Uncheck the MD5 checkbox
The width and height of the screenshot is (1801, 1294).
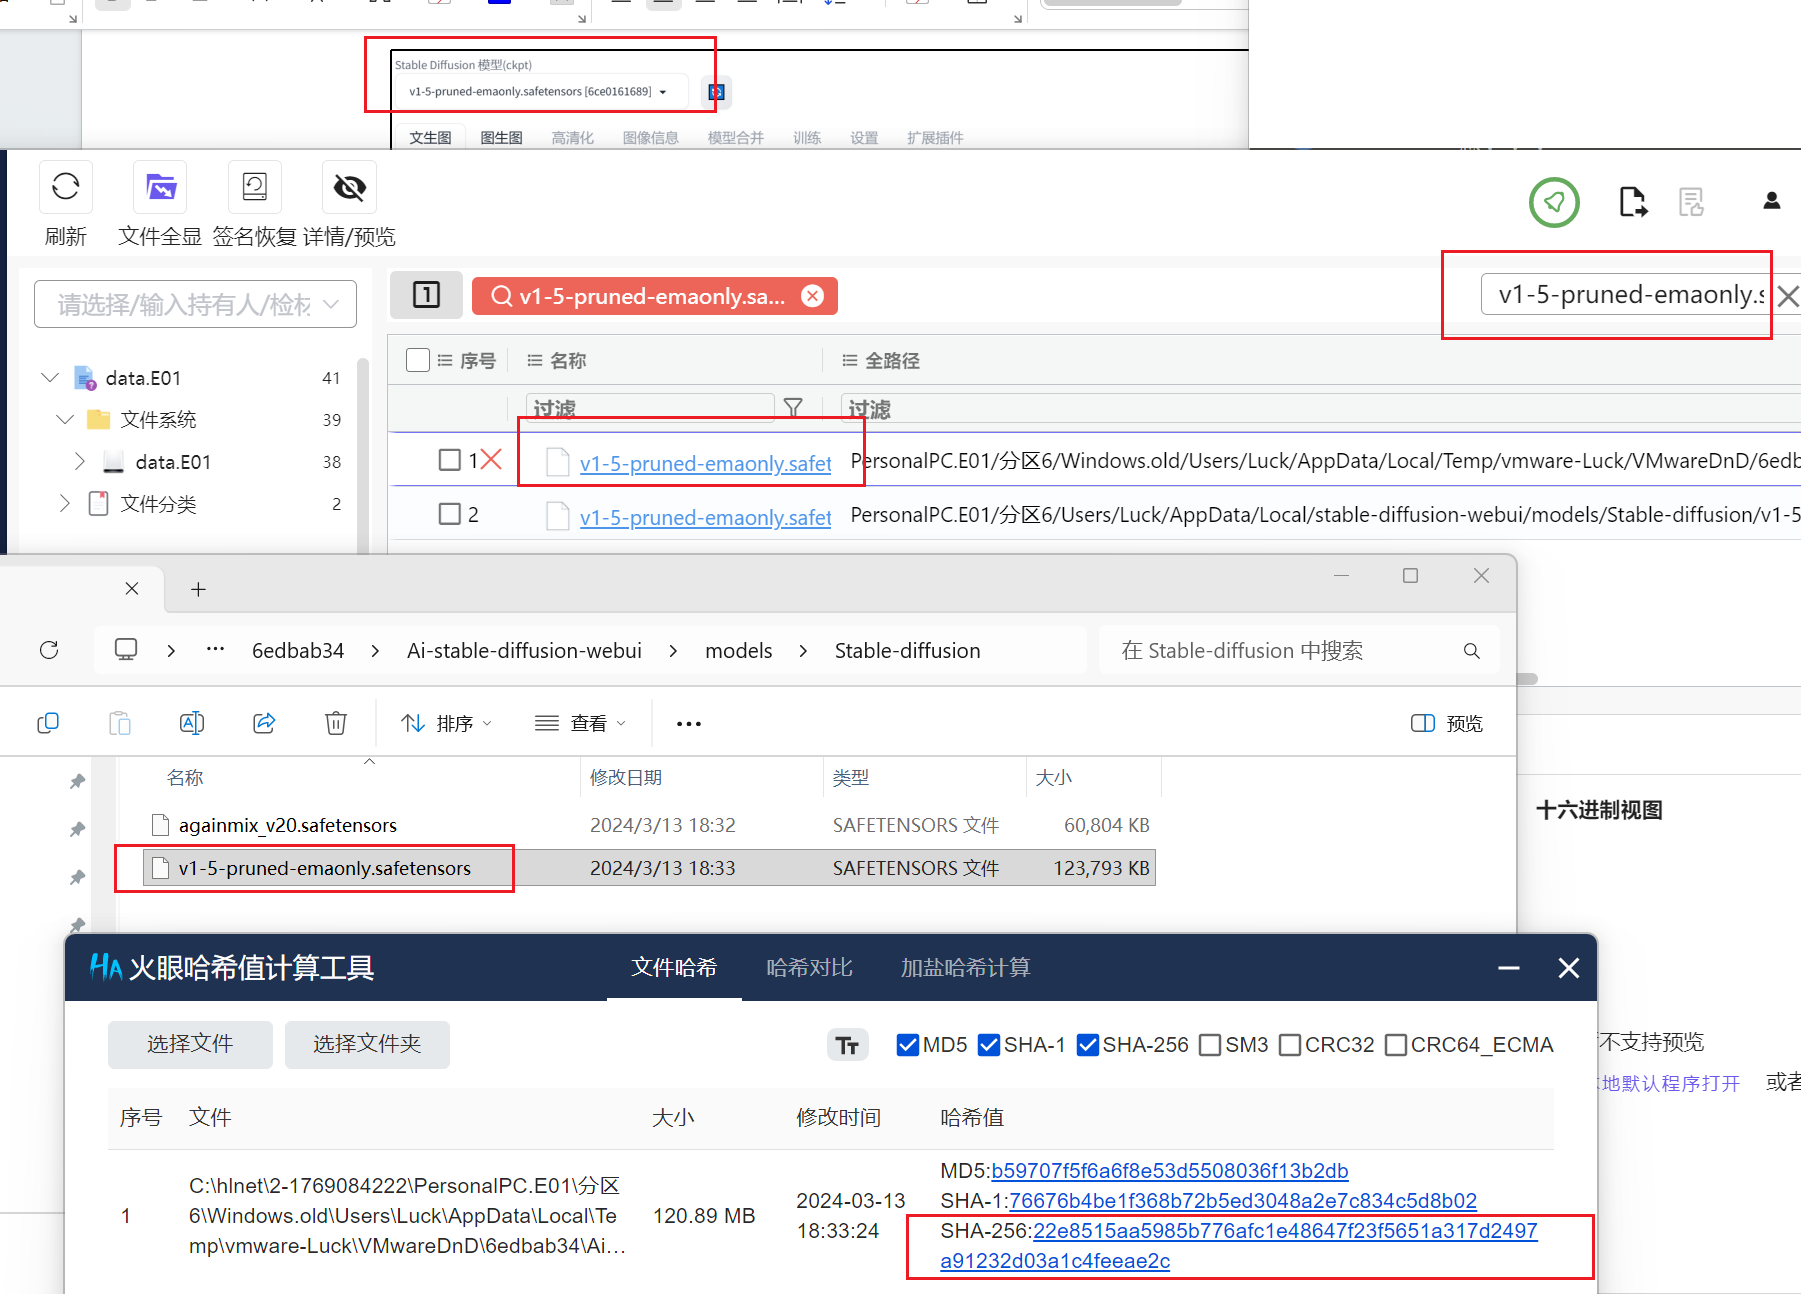908,1045
